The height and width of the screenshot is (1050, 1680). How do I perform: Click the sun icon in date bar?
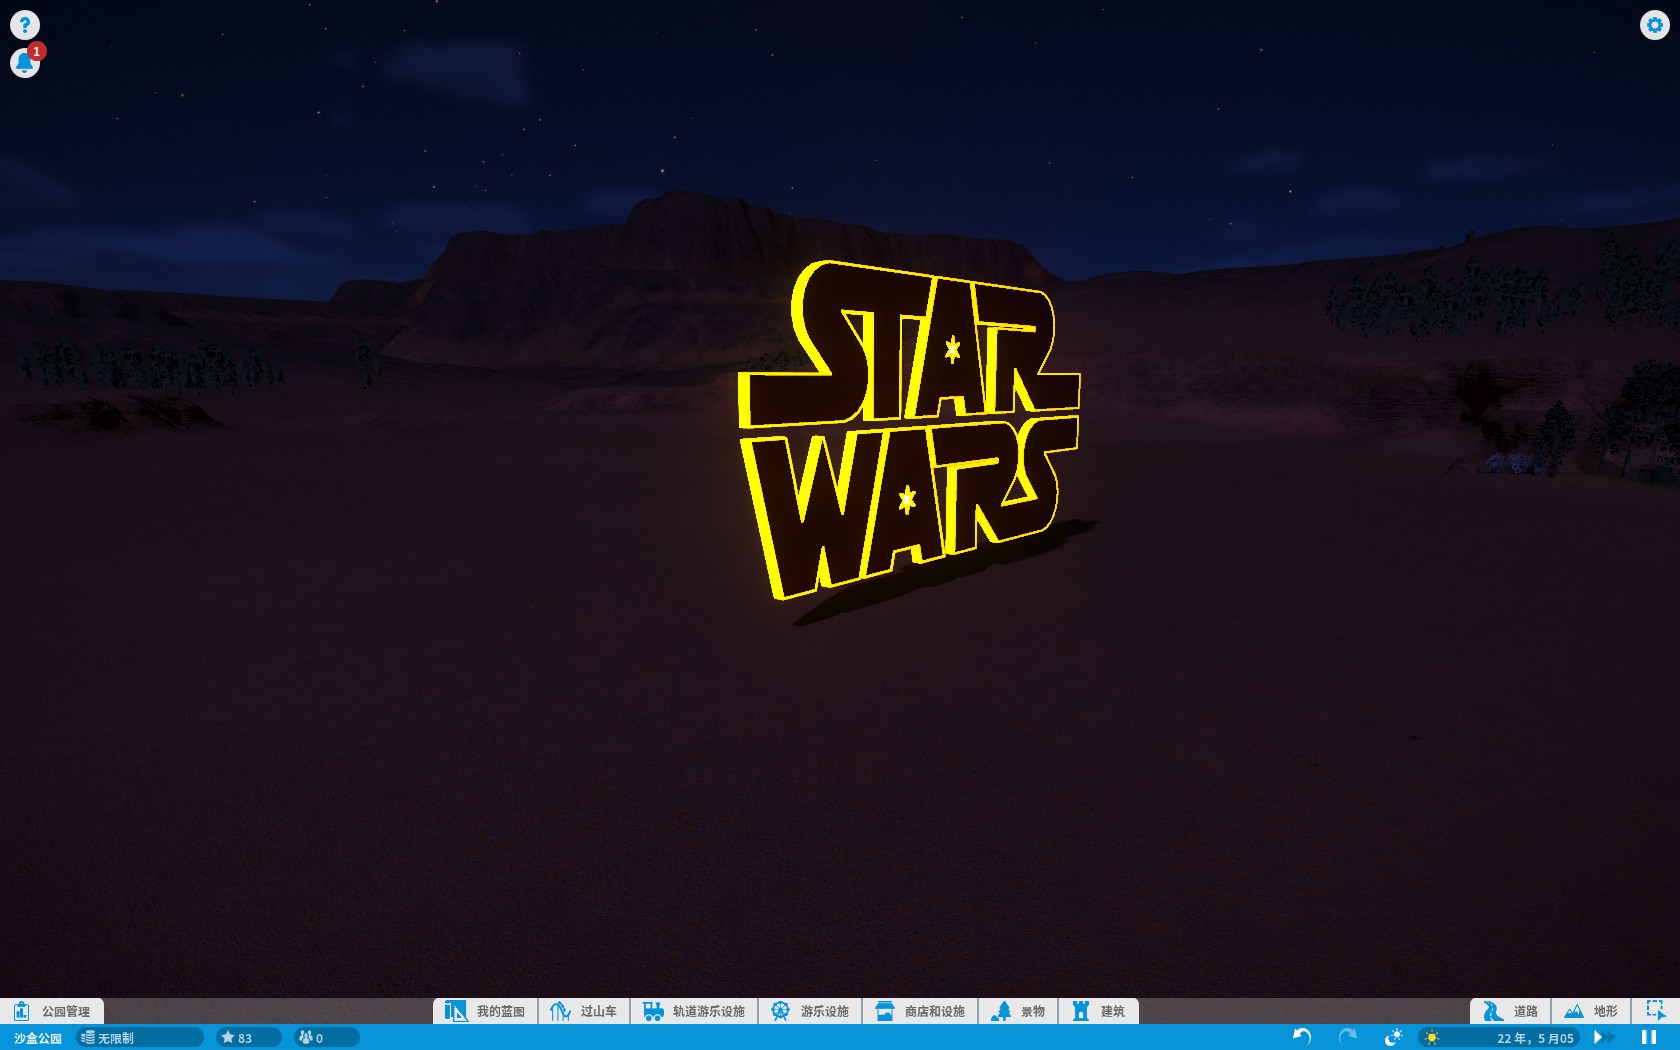[x=1432, y=1038]
